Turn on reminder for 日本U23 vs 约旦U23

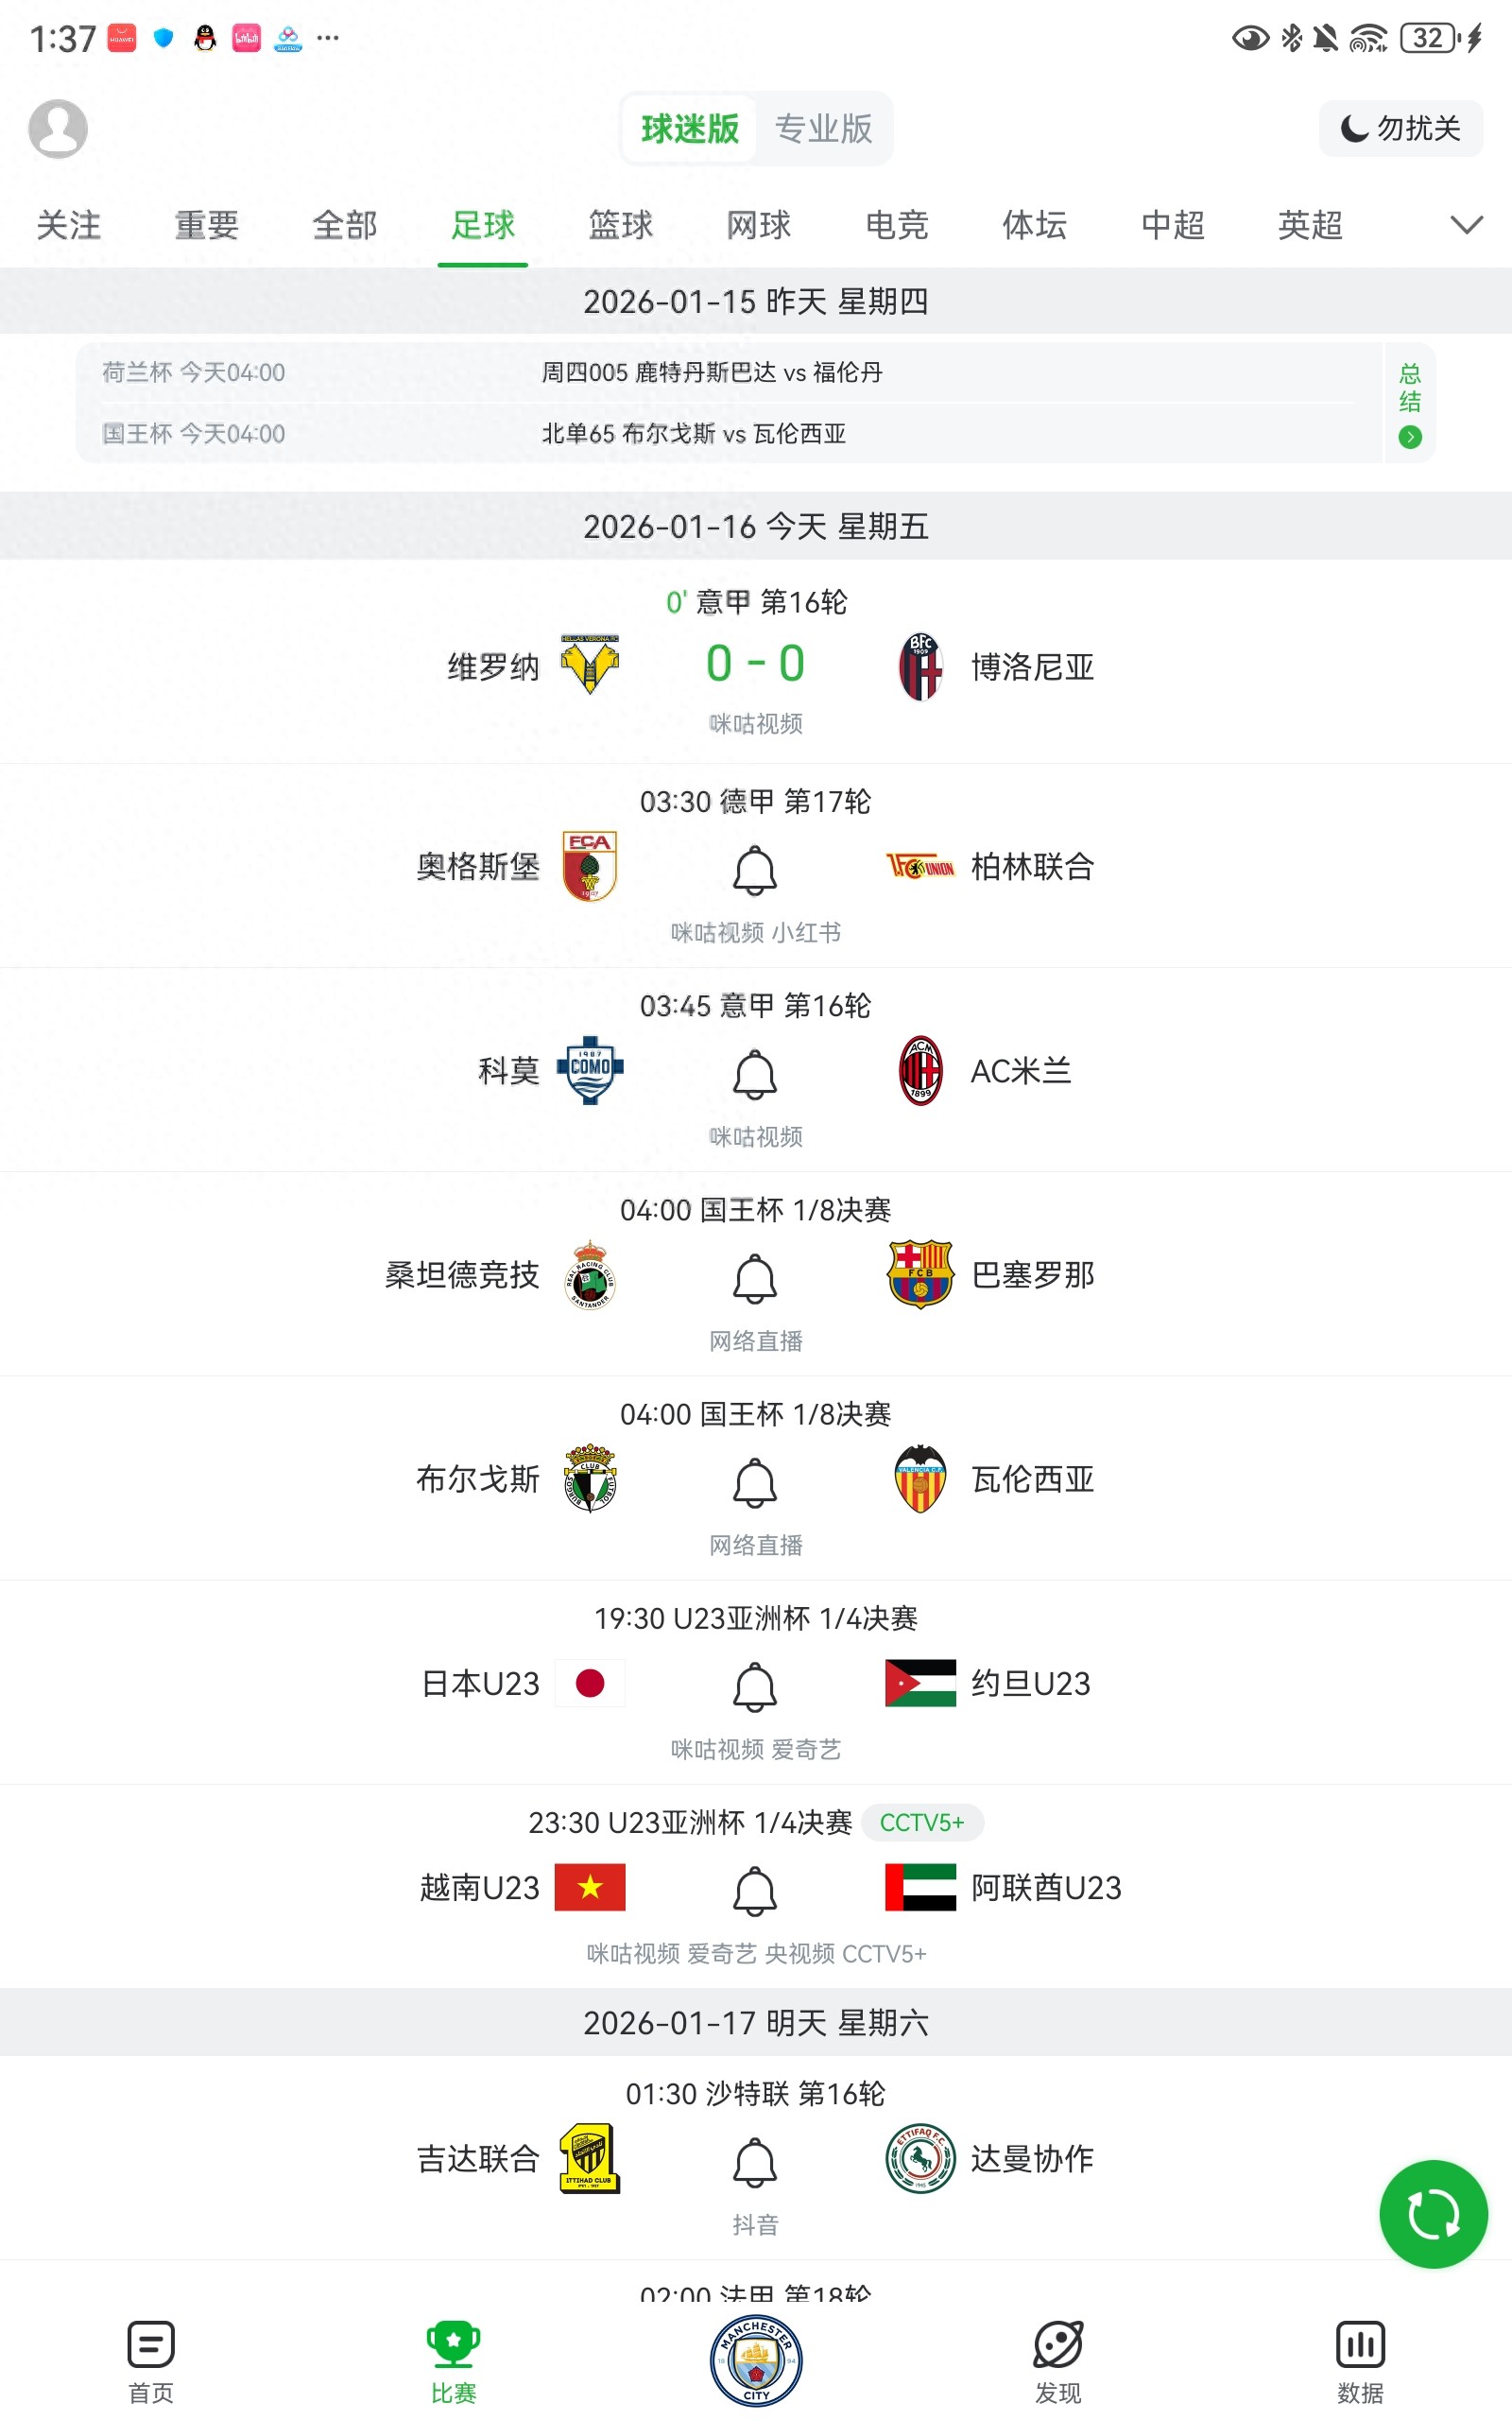tap(755, 1687)
